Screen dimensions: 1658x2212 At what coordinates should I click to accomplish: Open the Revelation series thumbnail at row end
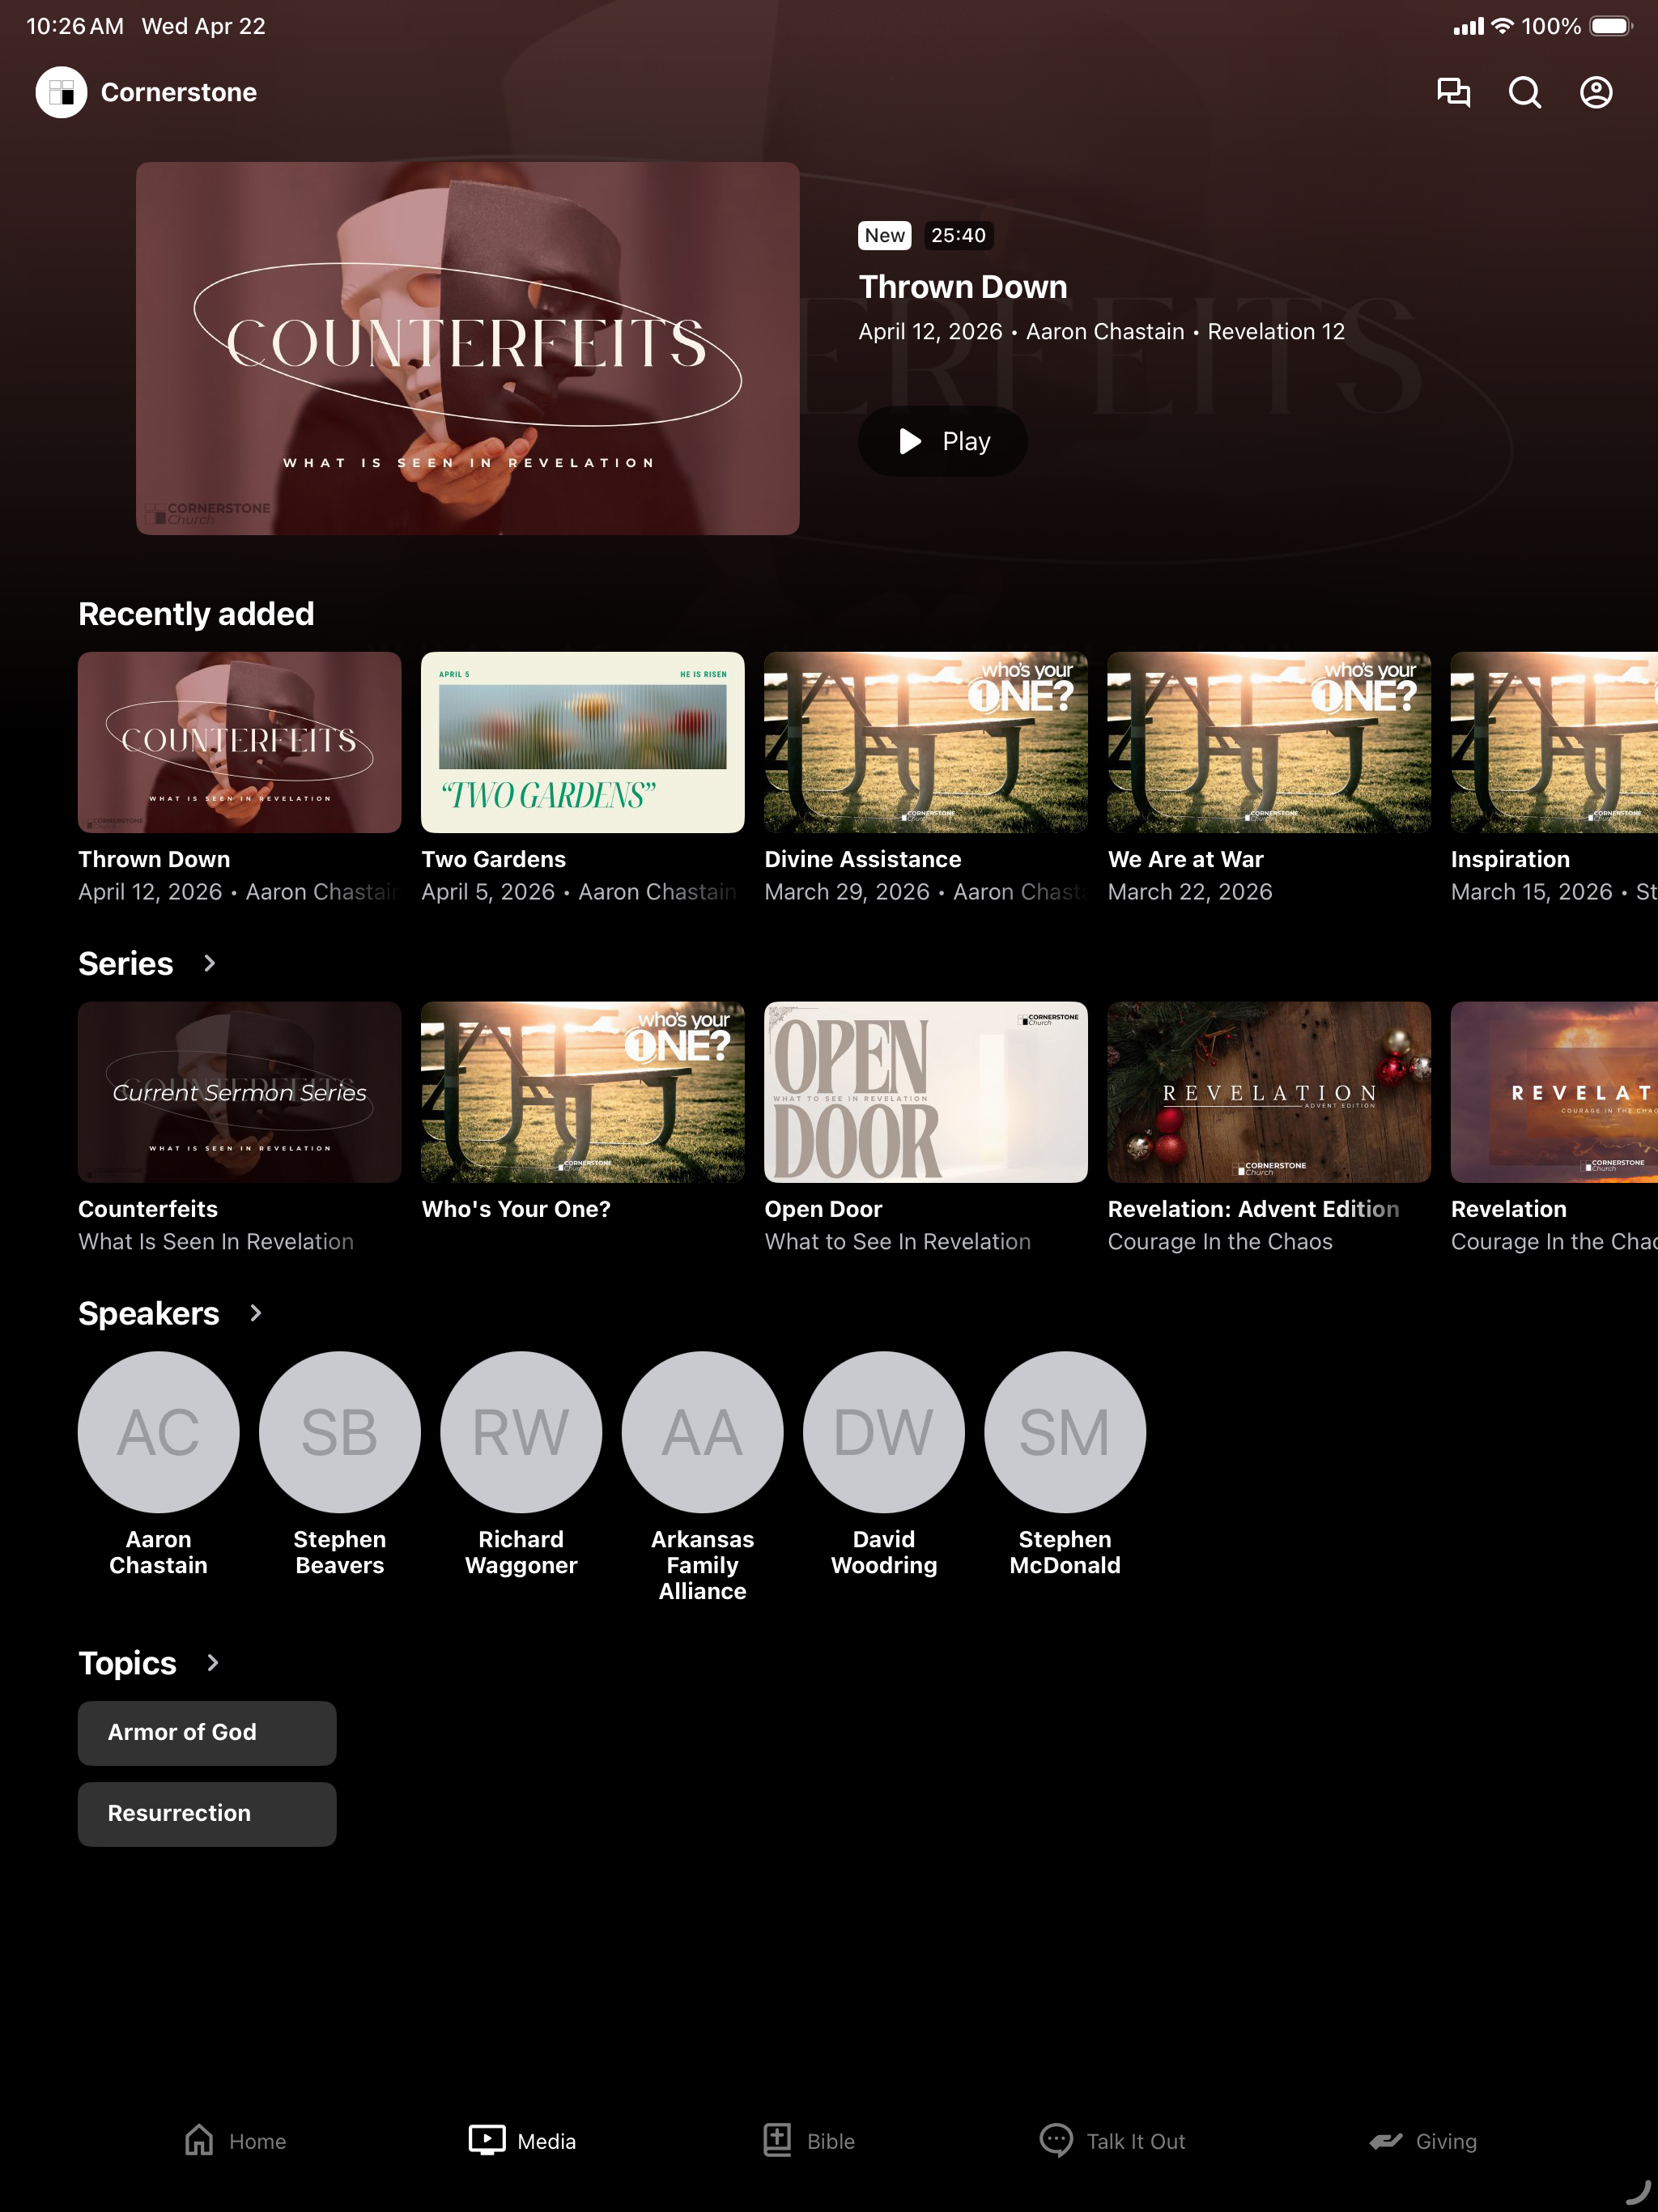1554,1092
